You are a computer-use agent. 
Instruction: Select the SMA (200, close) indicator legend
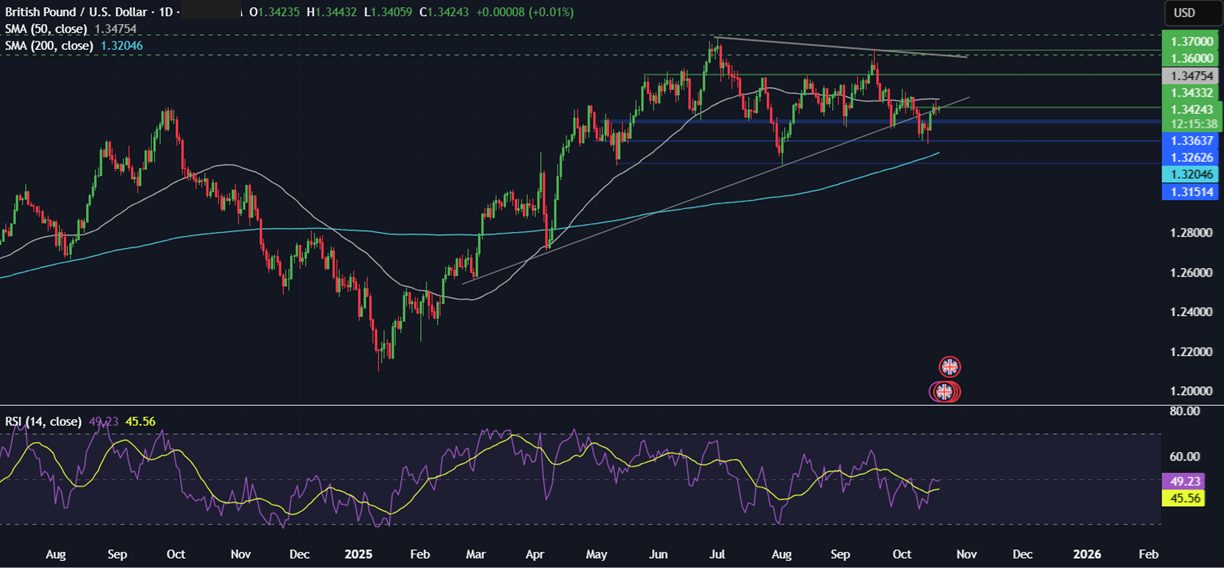[51, 46]
